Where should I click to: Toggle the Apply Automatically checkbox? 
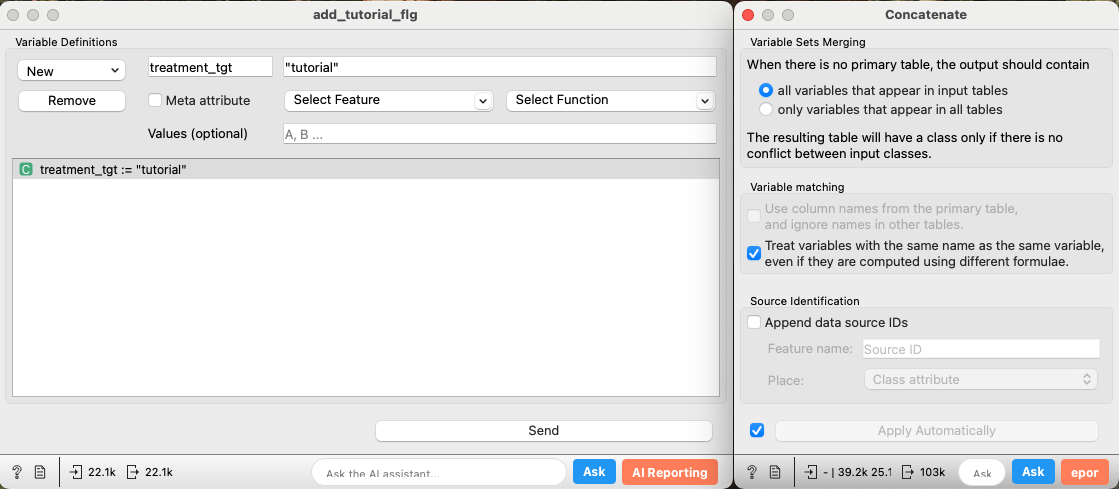point(757,430)
